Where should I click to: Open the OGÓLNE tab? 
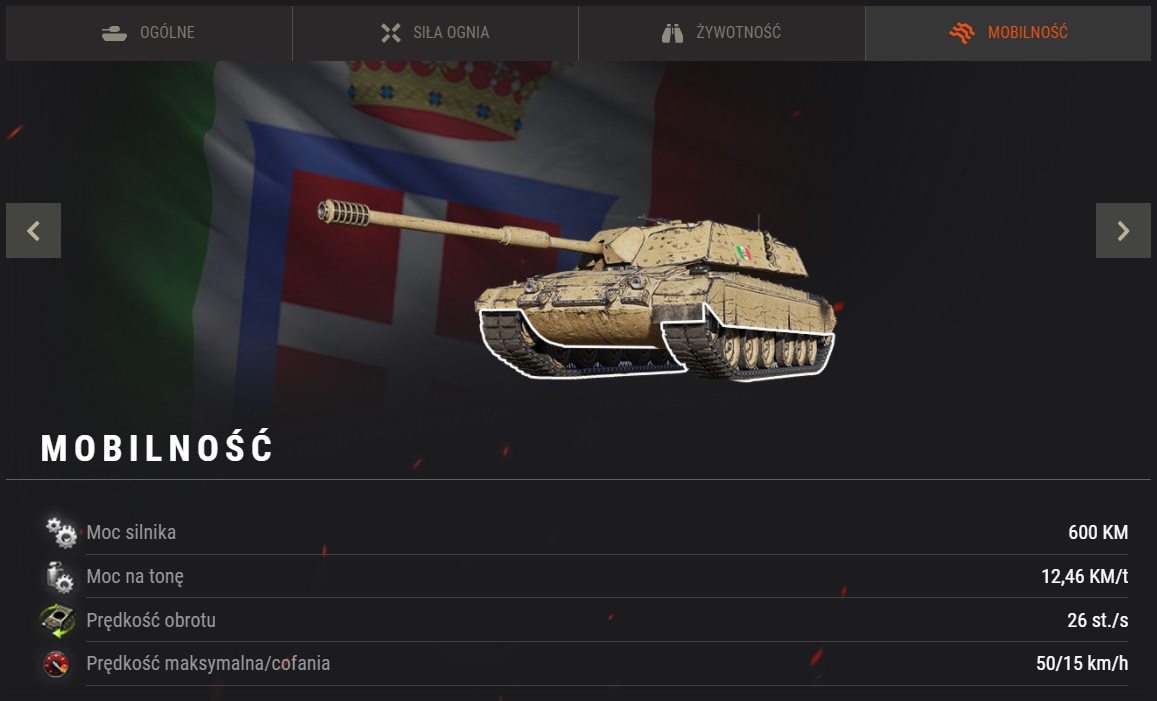coord(148,33)
